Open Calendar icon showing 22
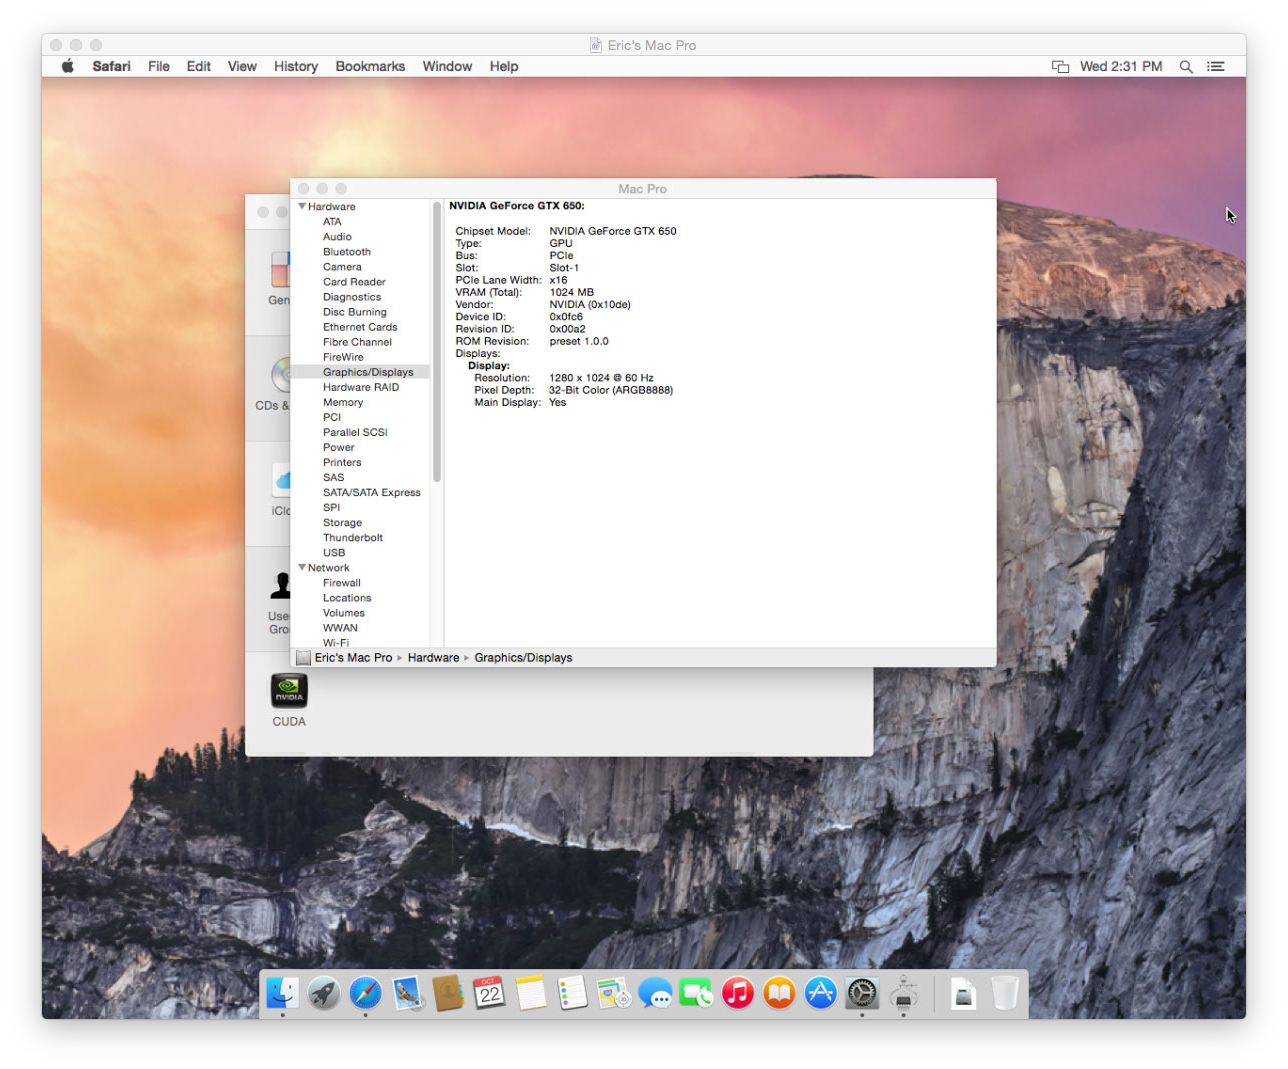This screenshot has width=1288, height=1069. pyautogui.click(x=489, y=993)
